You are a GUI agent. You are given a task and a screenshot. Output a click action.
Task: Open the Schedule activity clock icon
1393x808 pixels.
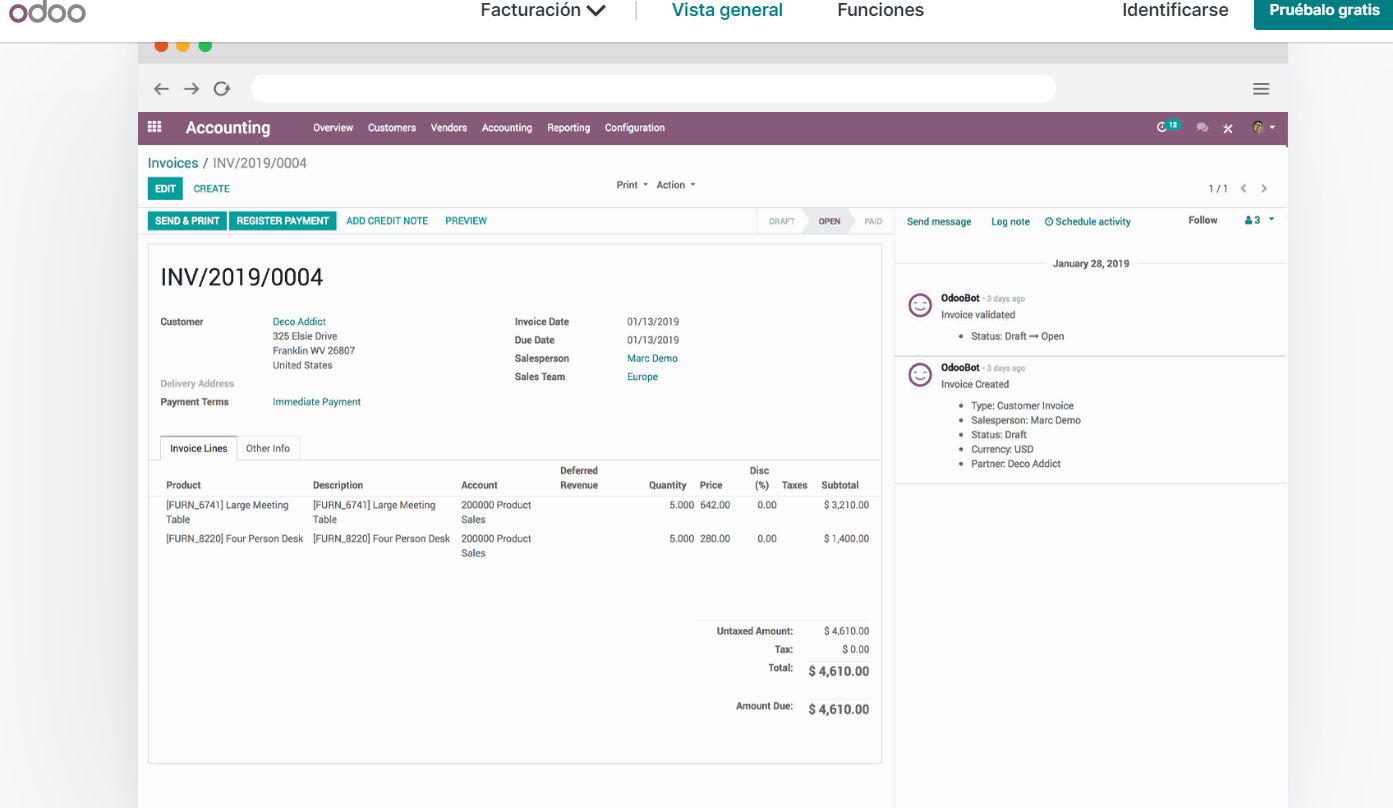point(1049,221)
